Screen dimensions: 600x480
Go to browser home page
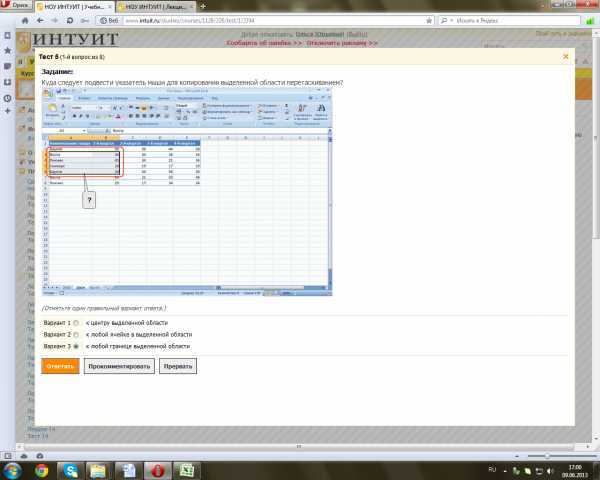point(25,20)
